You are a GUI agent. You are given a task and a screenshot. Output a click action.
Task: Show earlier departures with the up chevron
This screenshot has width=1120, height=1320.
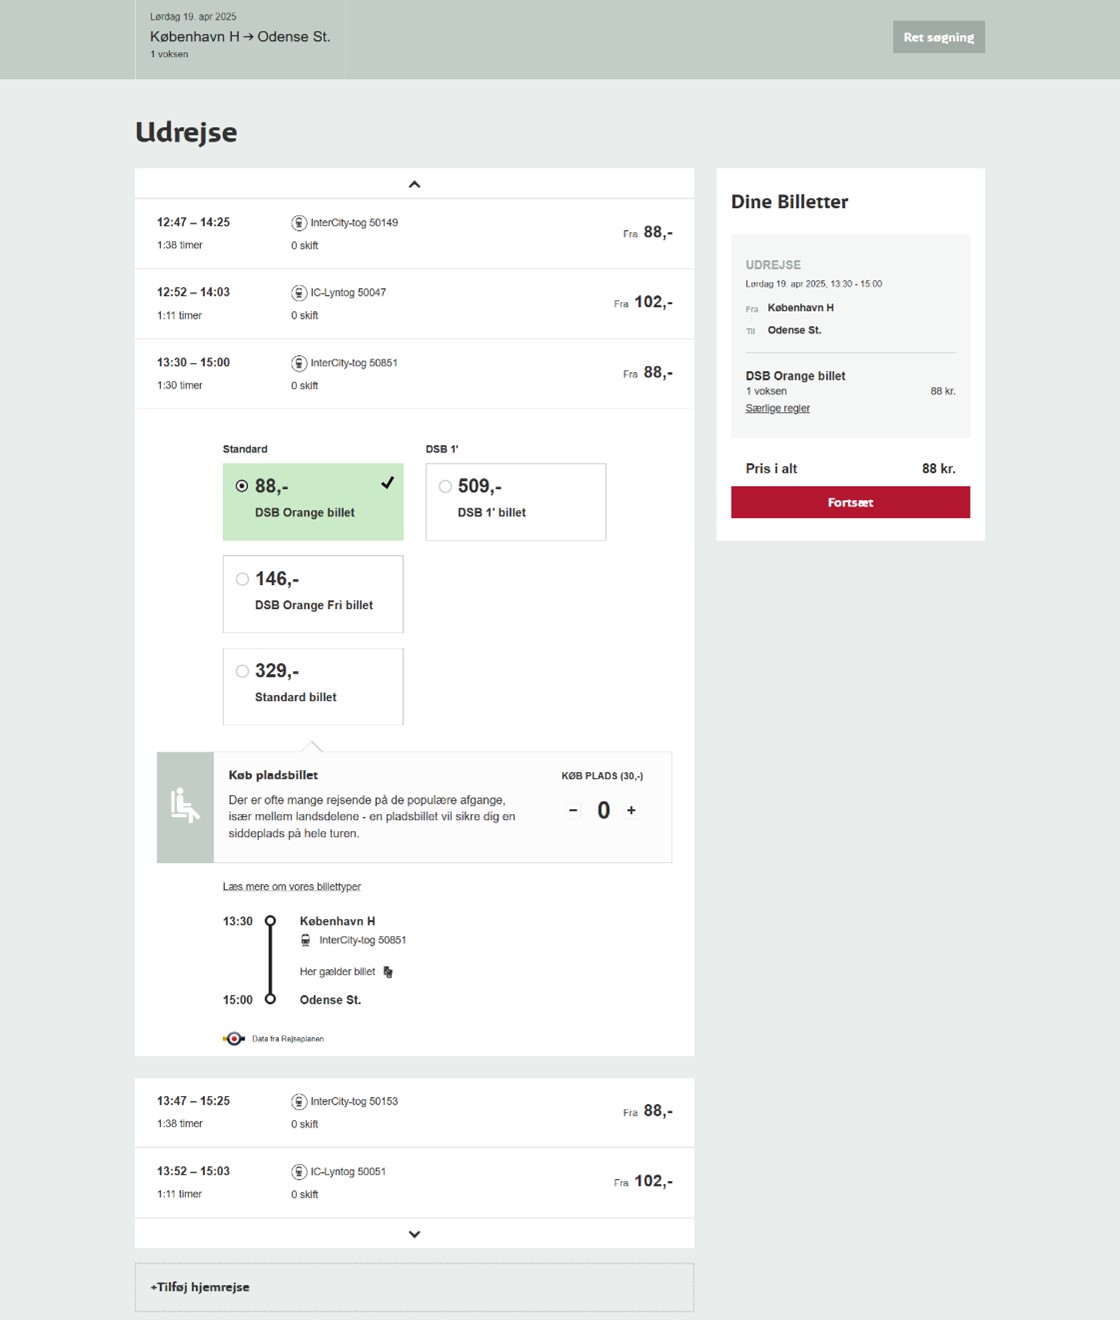[x=414, y=184]
